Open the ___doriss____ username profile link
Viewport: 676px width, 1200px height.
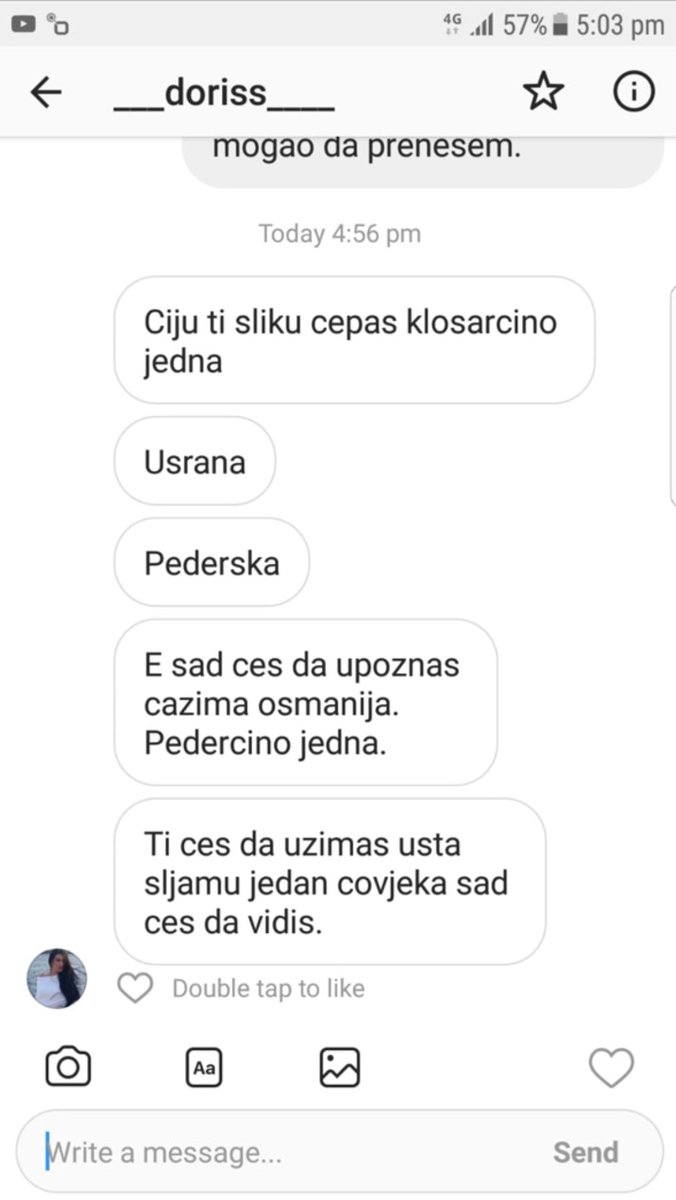point(224,93)
